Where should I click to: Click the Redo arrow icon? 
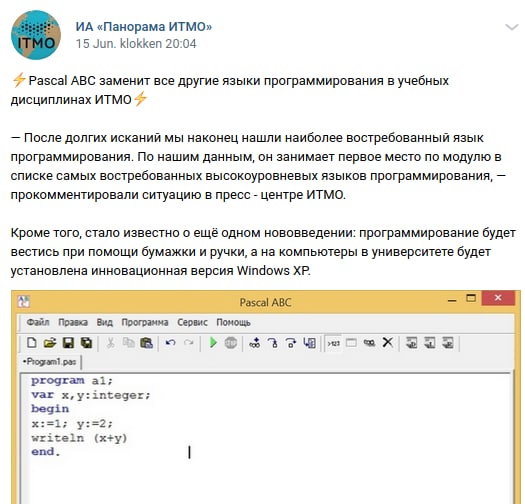click(x=189, y=343)
